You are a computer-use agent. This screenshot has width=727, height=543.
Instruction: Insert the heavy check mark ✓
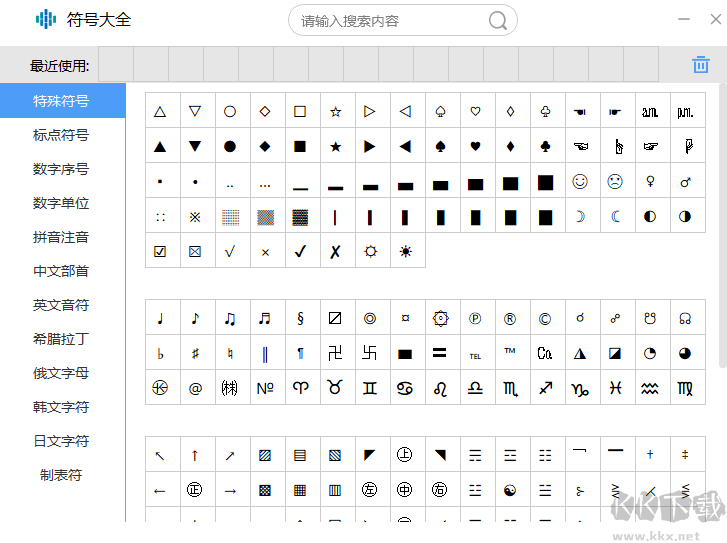point(300,251)
